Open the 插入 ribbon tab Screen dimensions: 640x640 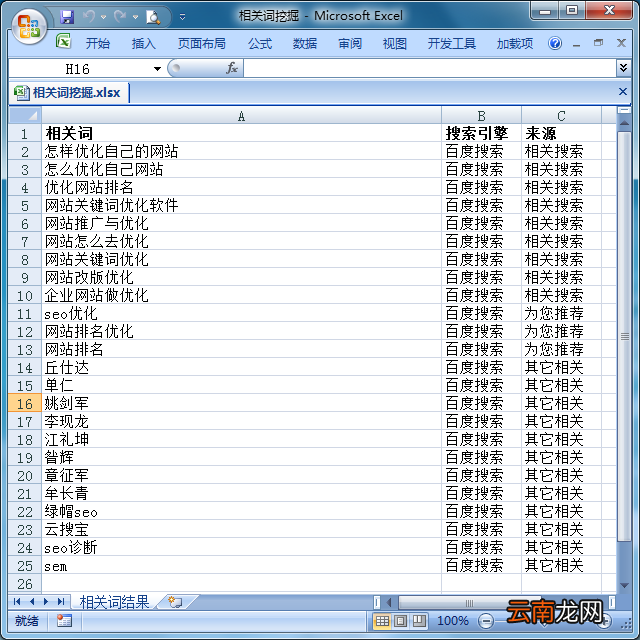[x=143, y=43]
